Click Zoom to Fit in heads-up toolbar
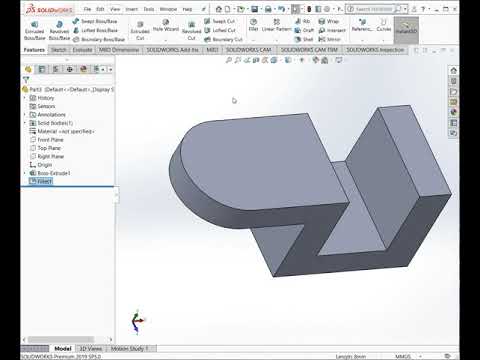The image size is (480, 360). pos(229,60)
